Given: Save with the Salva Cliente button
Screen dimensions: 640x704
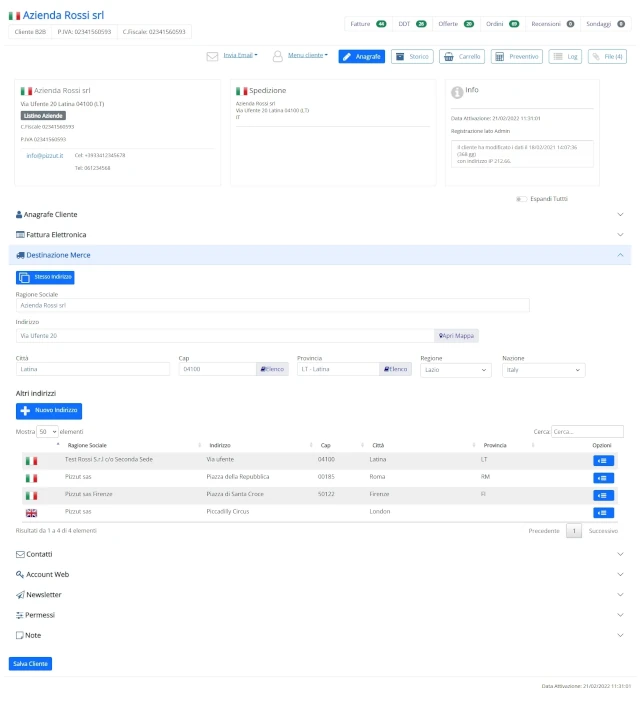Looking at the screenshot, I should click(x=31, y=664).
